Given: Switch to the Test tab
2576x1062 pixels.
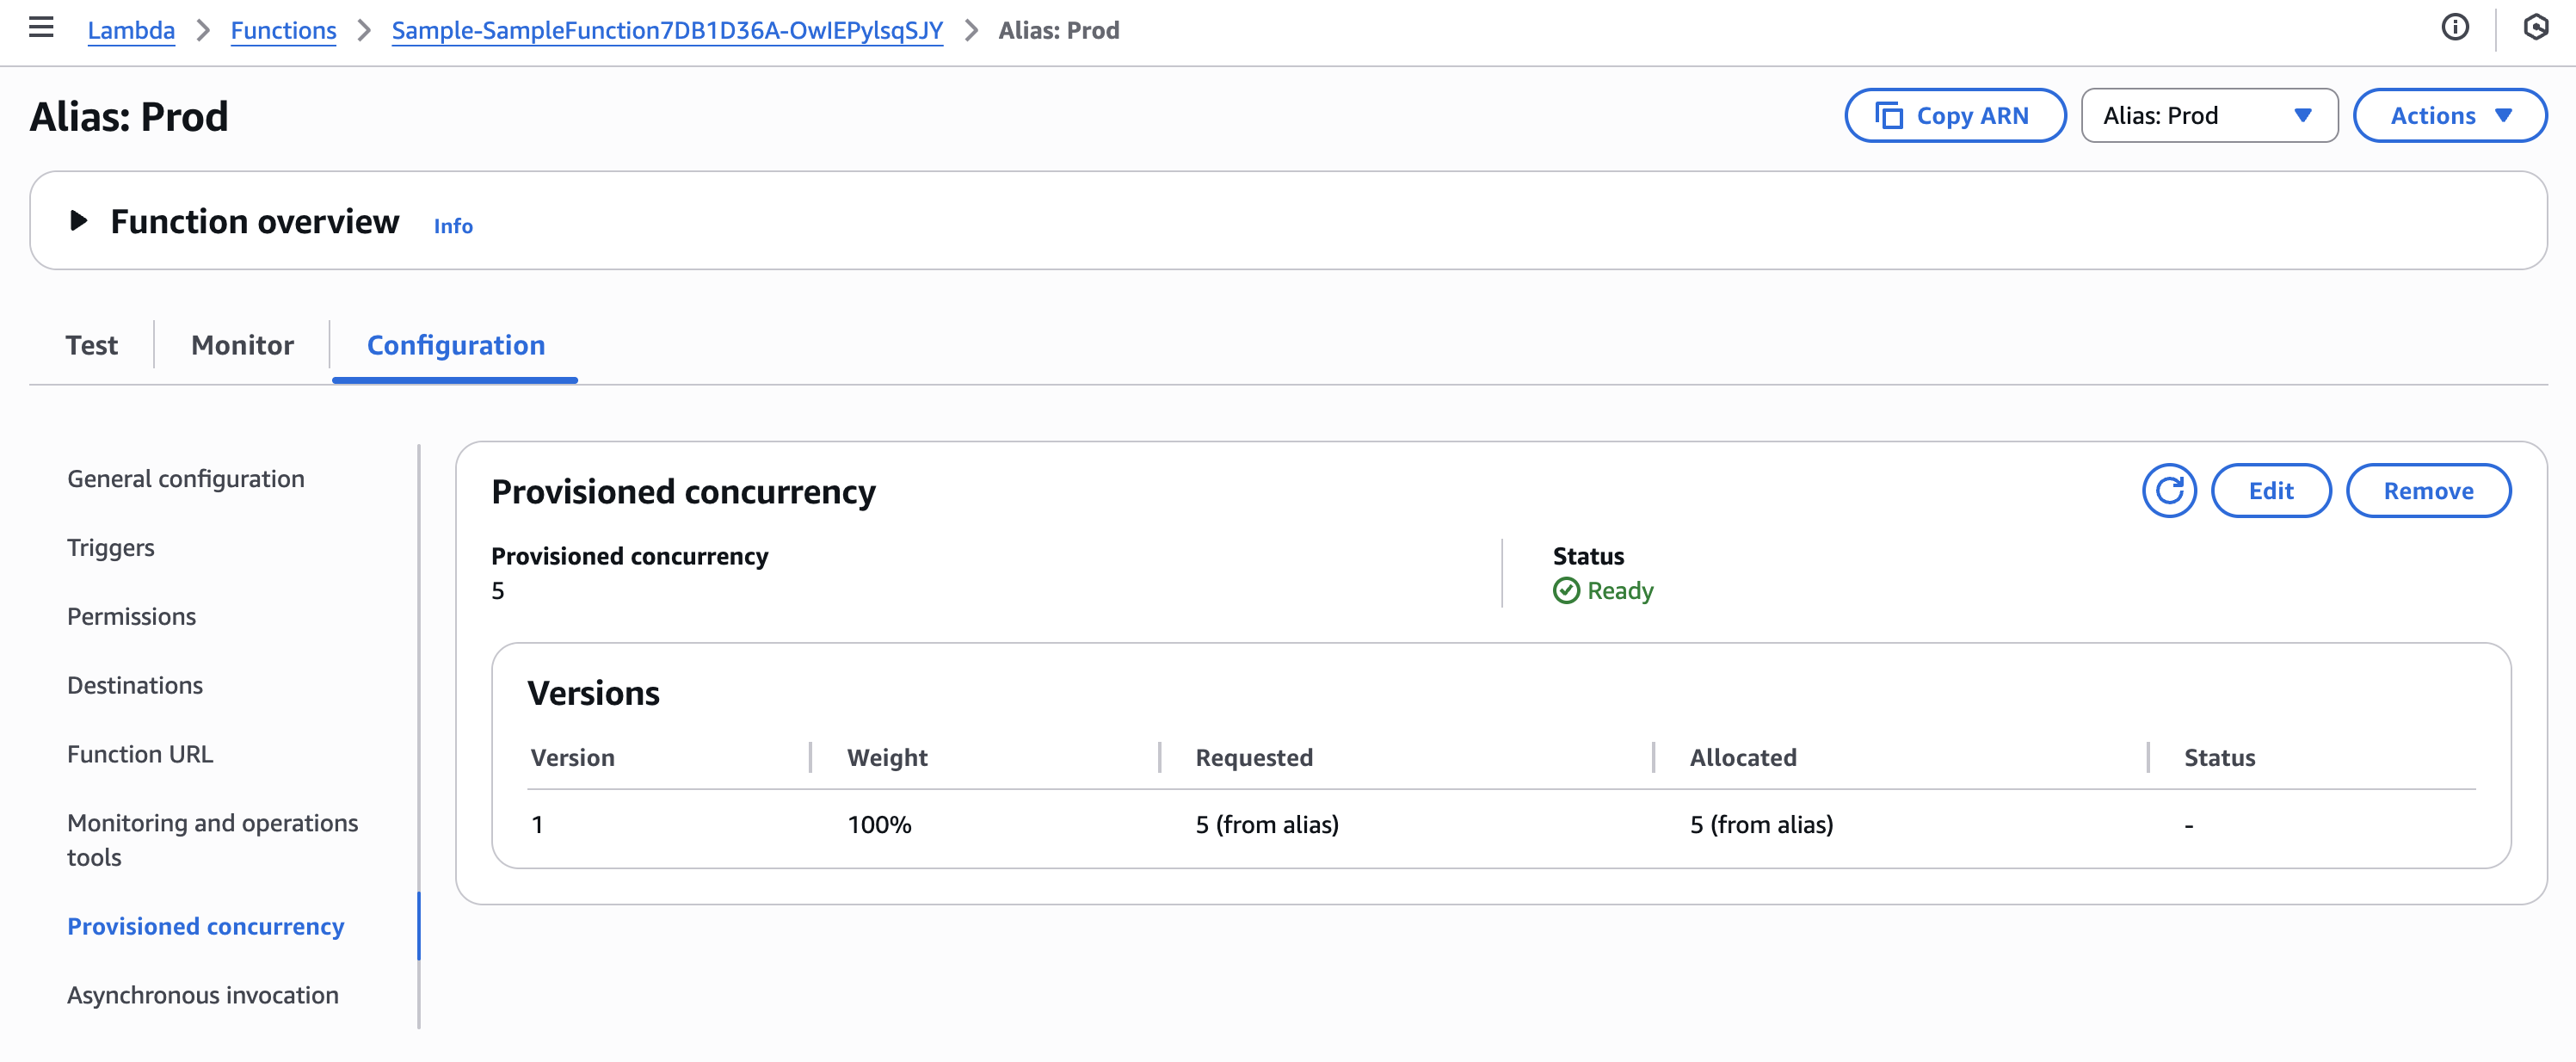Looking at the screenshot, I should [91, 345].
